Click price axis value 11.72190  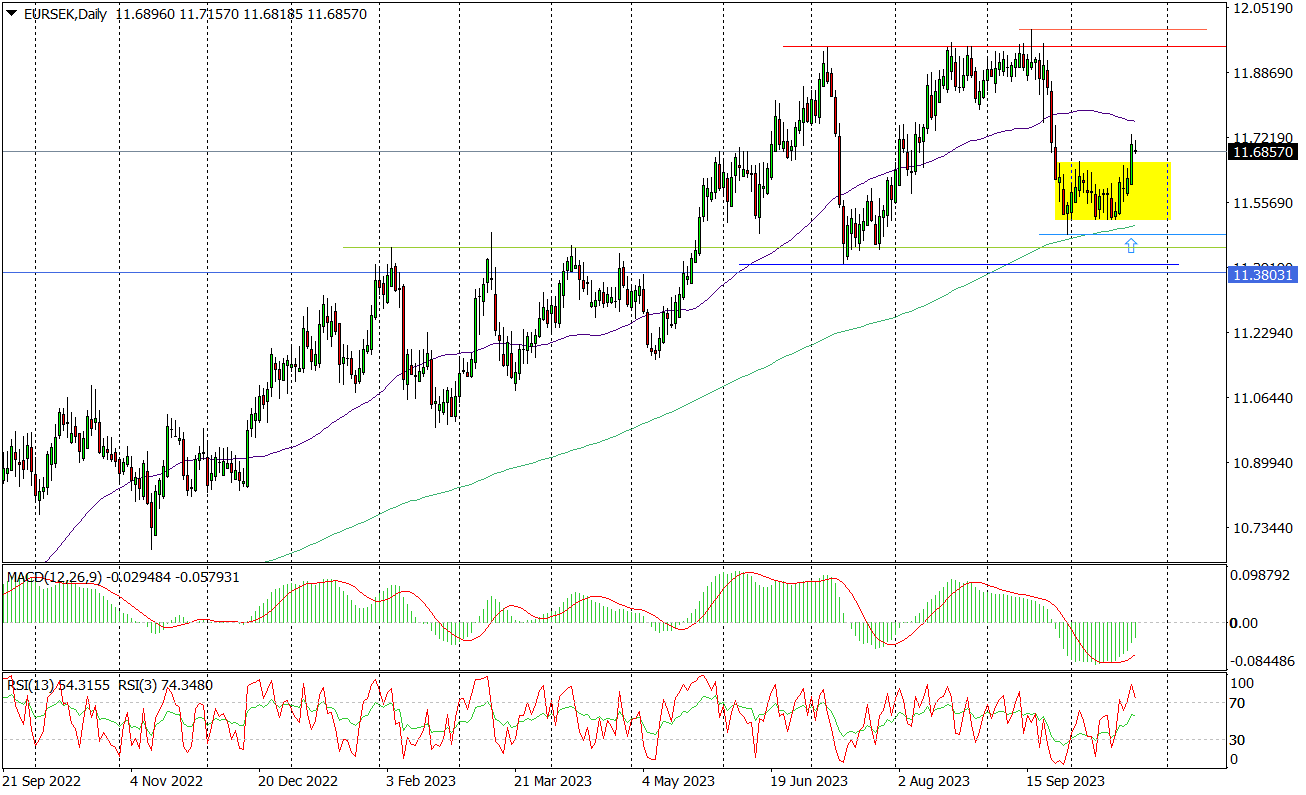(x=1261, y=137)
